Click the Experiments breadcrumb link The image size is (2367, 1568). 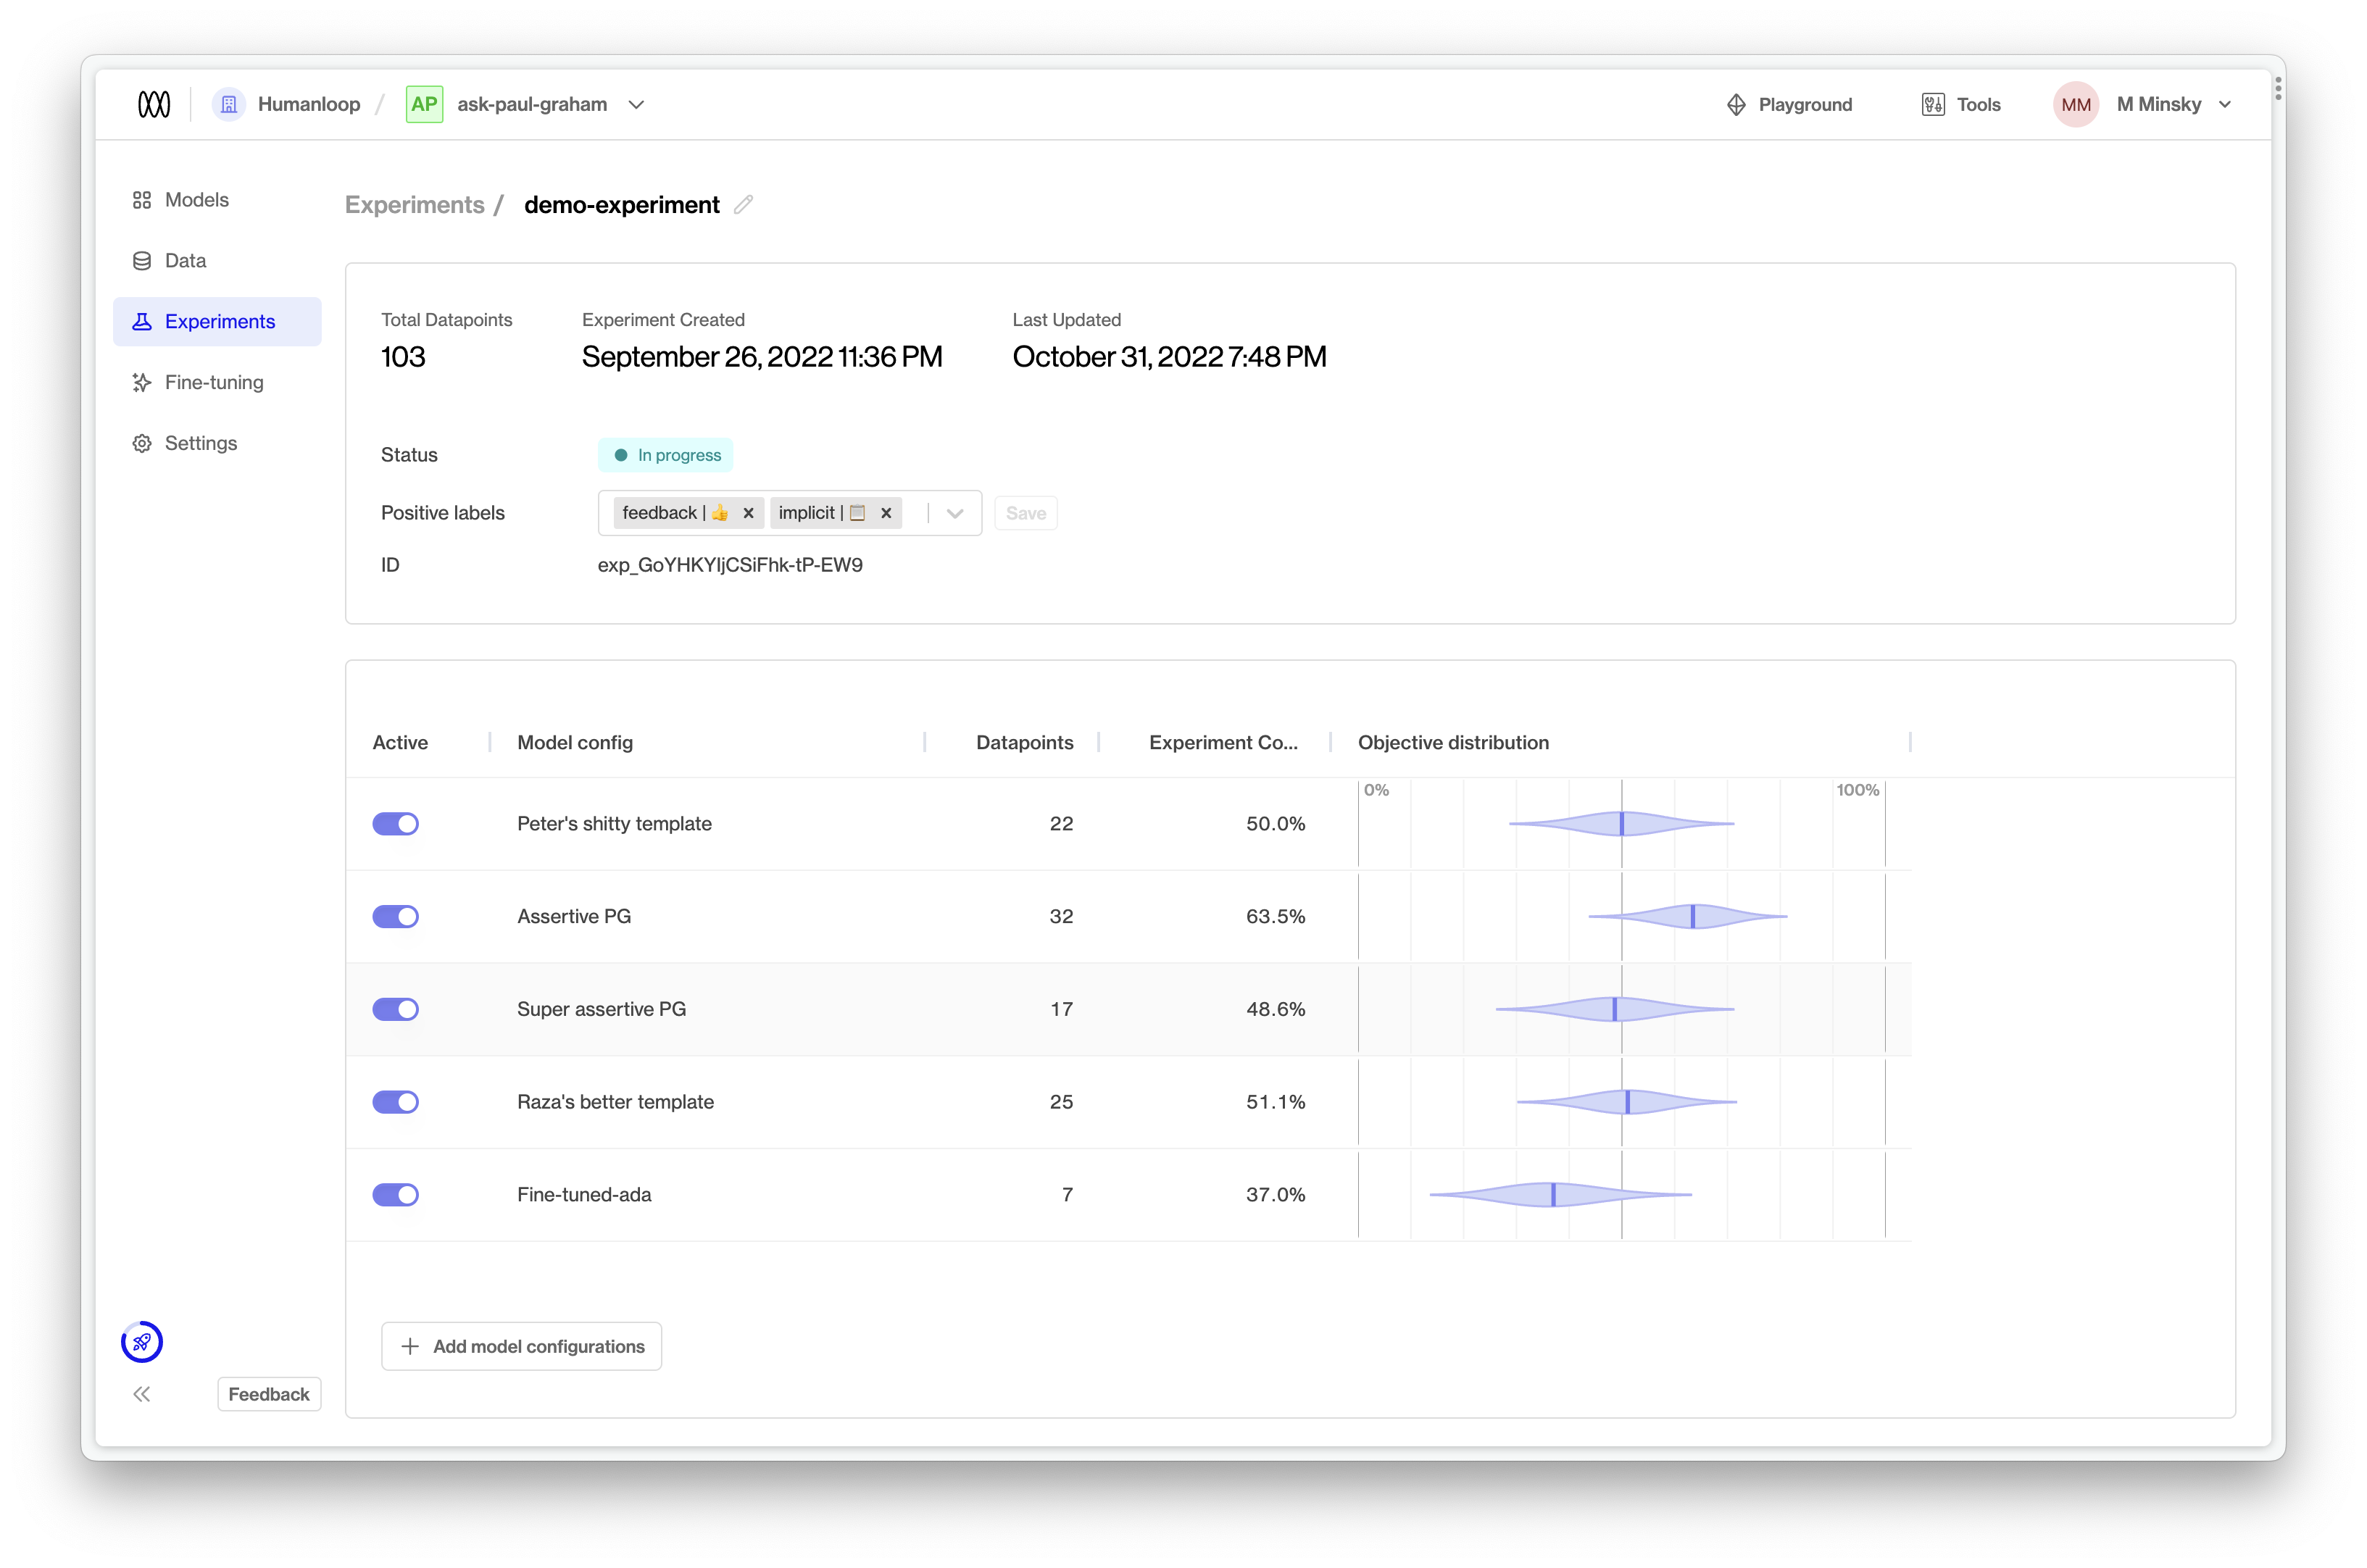414,205
